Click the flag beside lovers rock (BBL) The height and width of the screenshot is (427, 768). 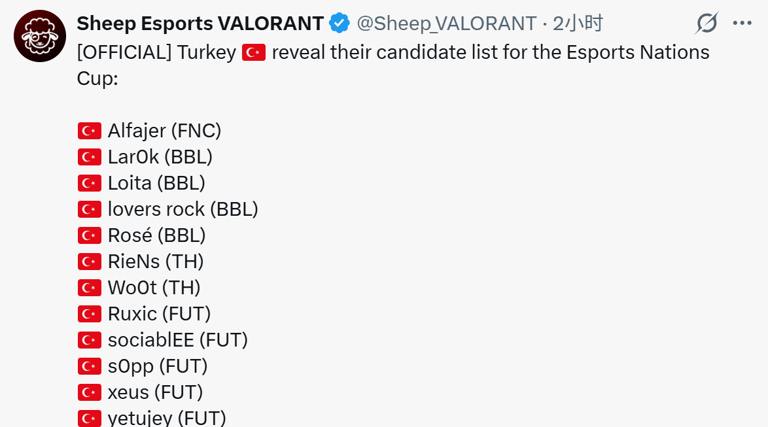click(x=90, y=209)
